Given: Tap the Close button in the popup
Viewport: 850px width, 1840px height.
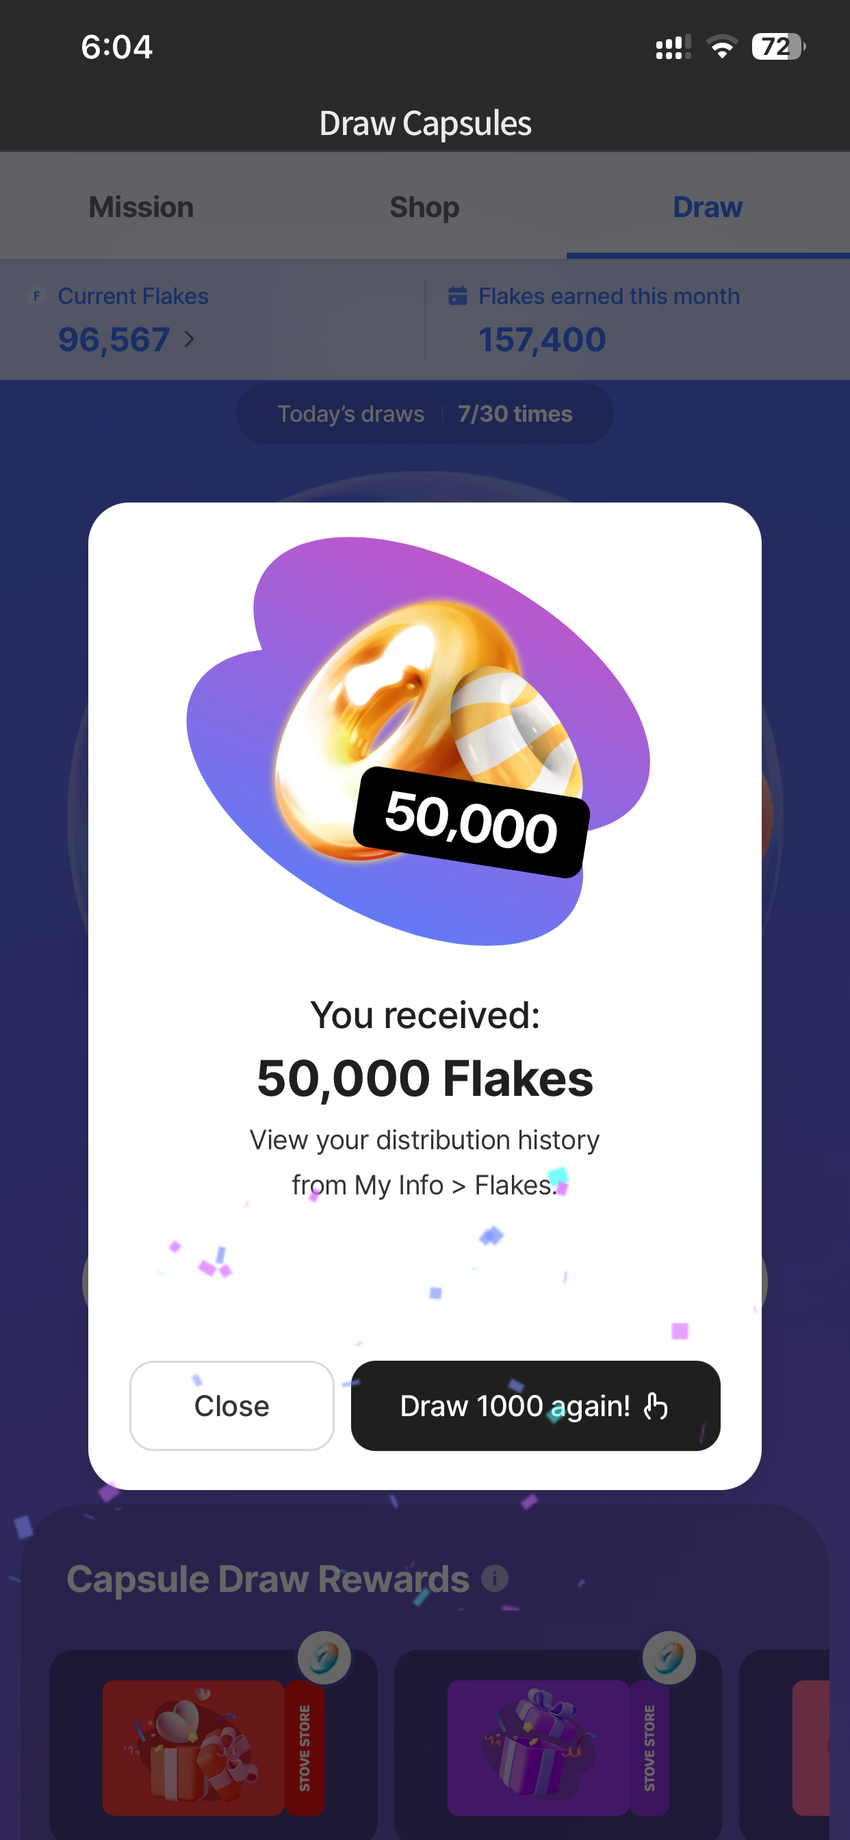Looking at the screenshot, I should coord(232,1405).
